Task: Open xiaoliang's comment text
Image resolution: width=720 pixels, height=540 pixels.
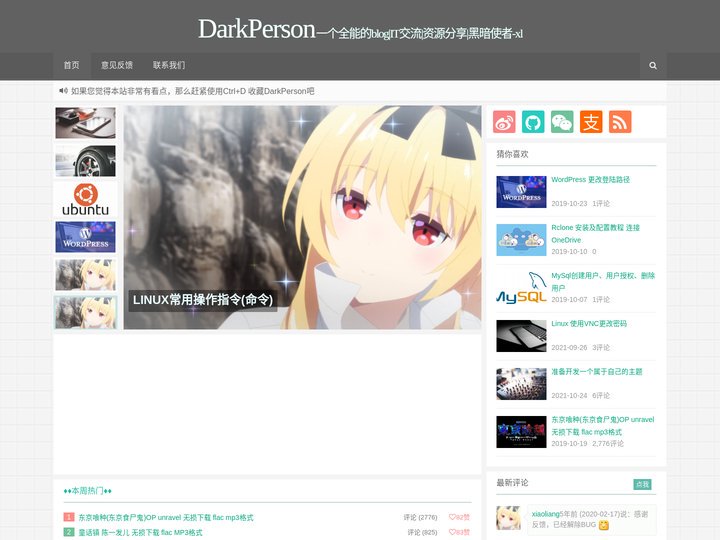Action: 590,519
